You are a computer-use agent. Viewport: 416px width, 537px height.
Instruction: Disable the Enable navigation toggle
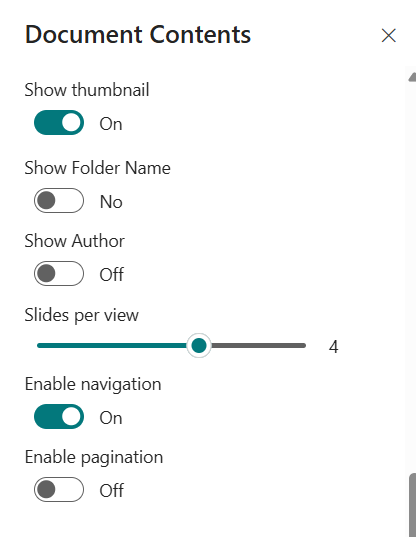[x=59, y=416]
